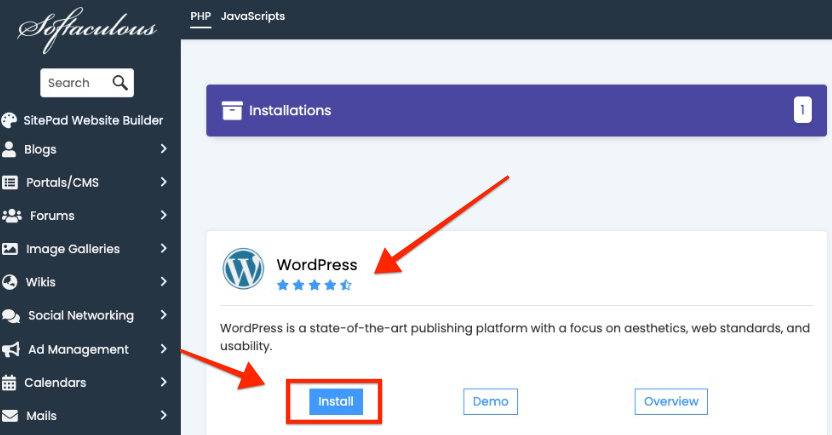
Task: Click the SitePad palette icon
Action: [x=9, y=120]
